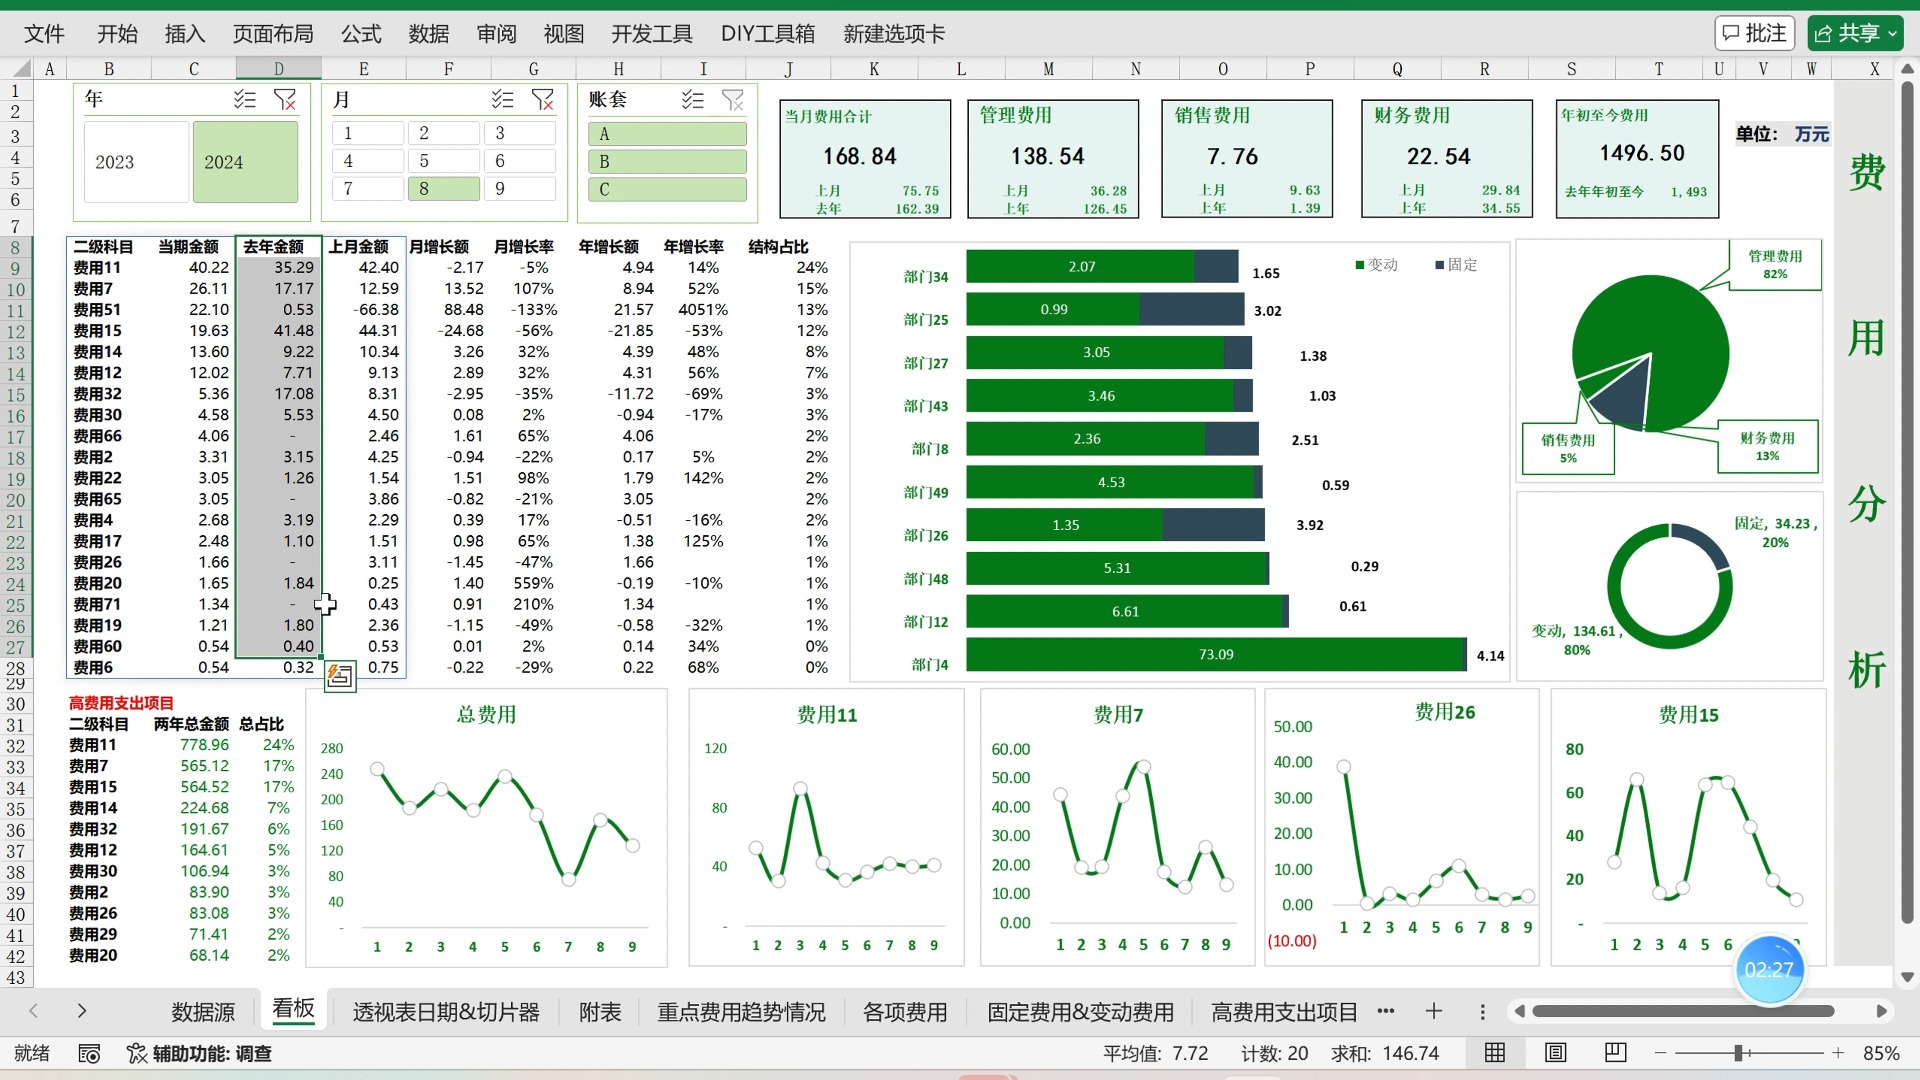Select month 1 in the 月 slicer
The image size is (1920, 1080).
point(368,133)
